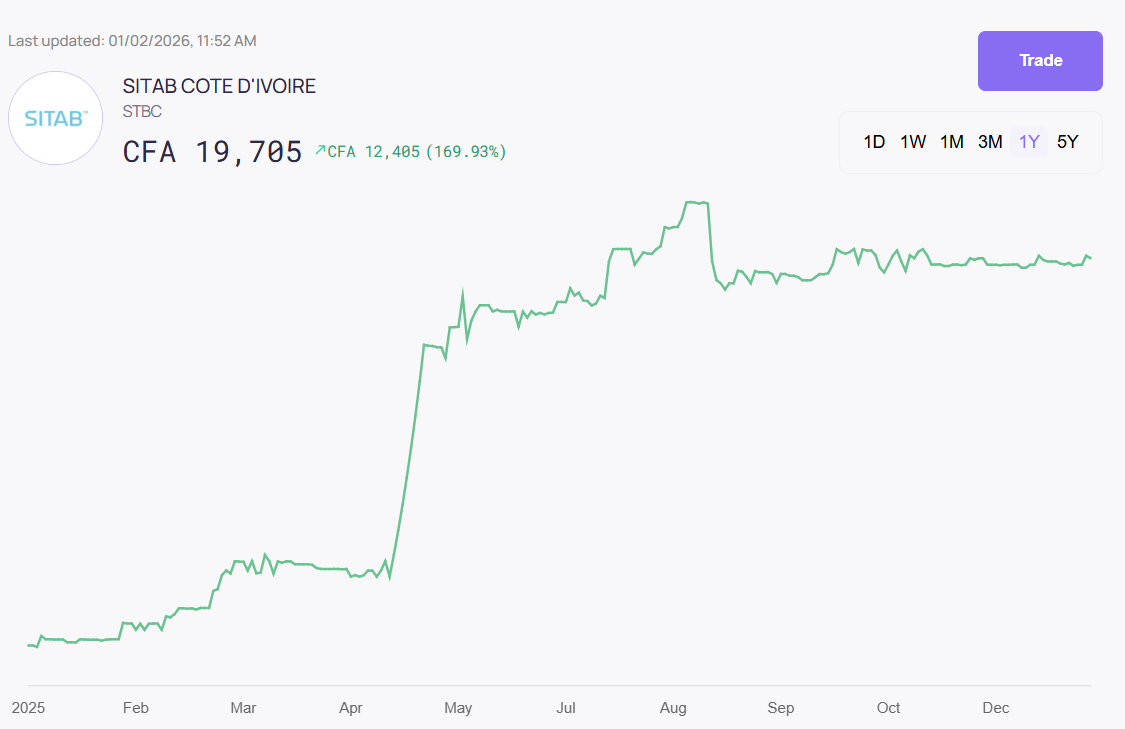This screenshot has height=729, width=1125.
Task: View the 5Y price chart
Action: pos(1068,142)
